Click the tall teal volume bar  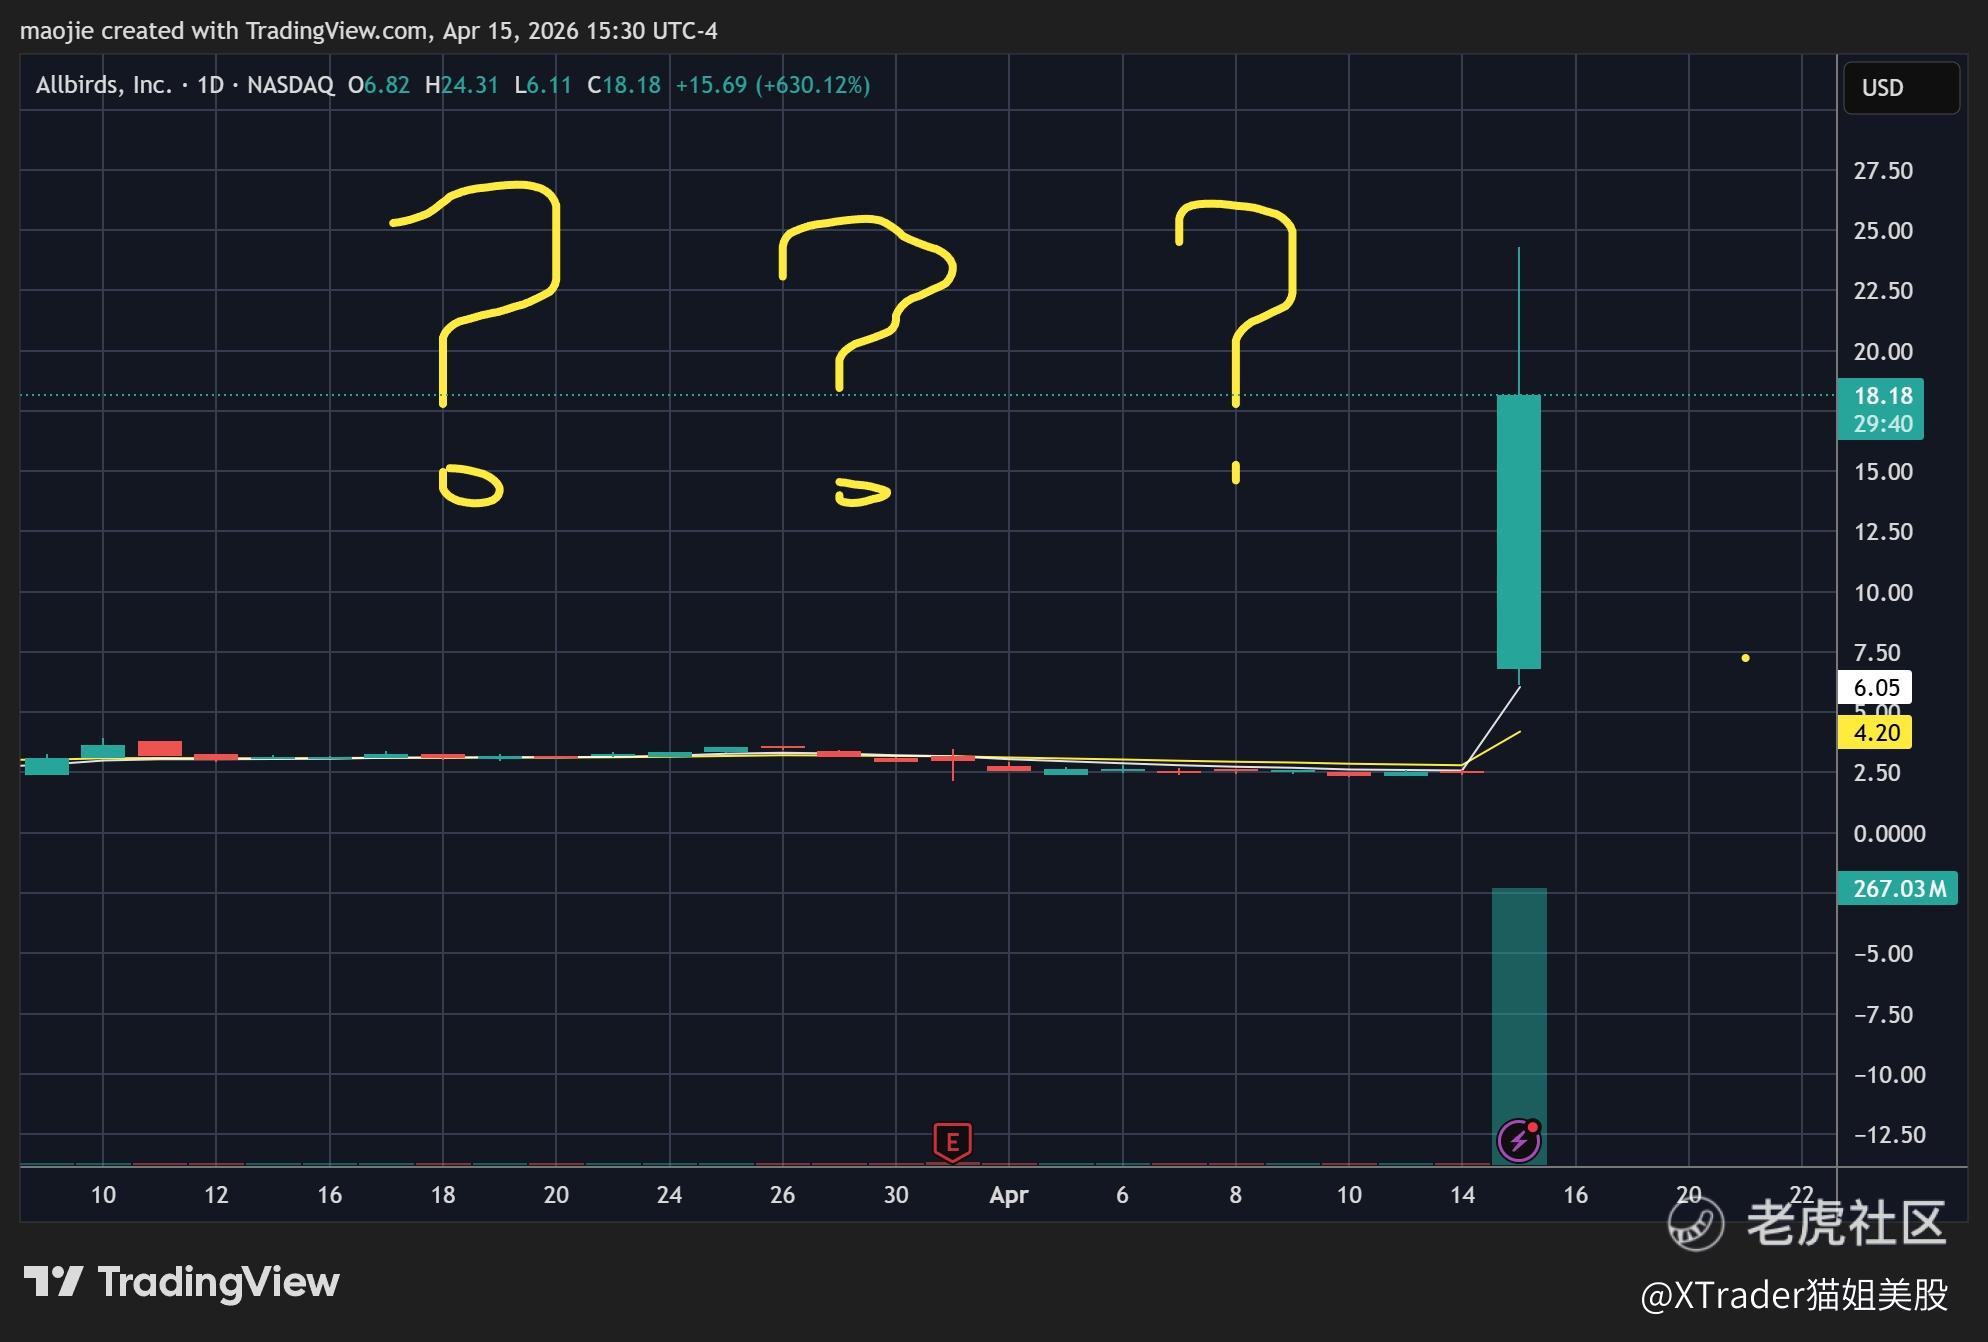1518,1000
